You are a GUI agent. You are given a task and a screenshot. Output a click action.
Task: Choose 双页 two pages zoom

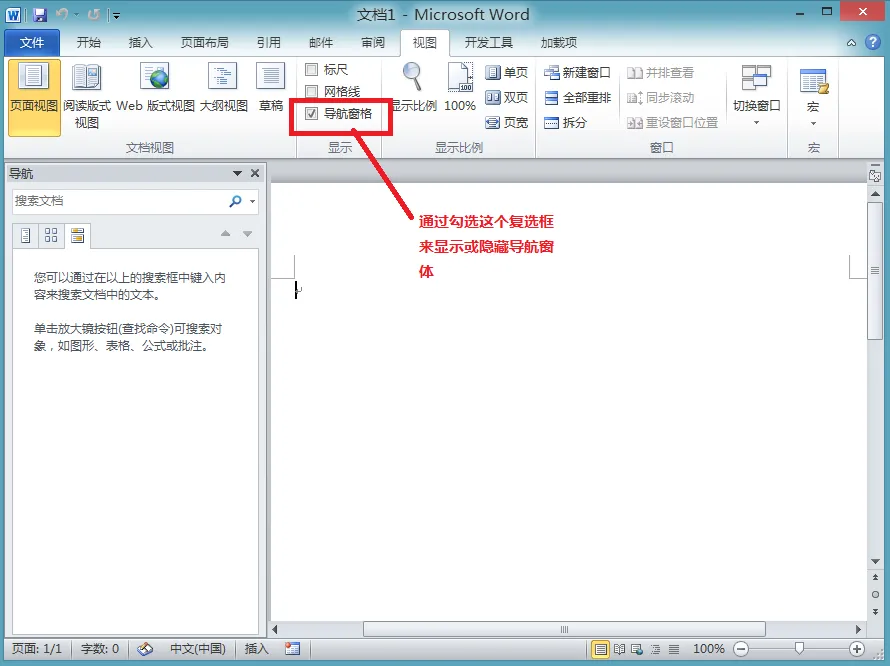[506, 98]
